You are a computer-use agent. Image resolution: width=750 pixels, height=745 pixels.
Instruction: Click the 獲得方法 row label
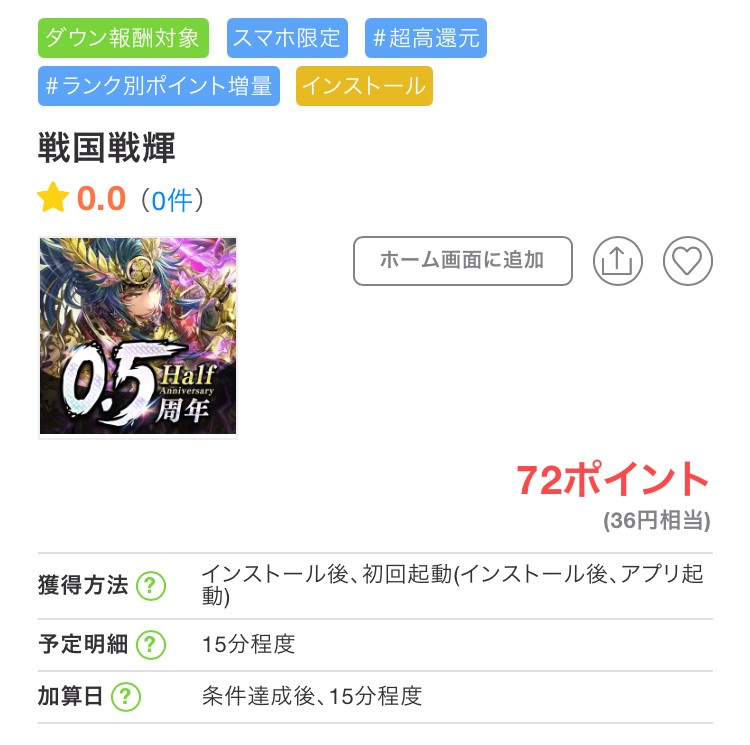pos(83,585)
